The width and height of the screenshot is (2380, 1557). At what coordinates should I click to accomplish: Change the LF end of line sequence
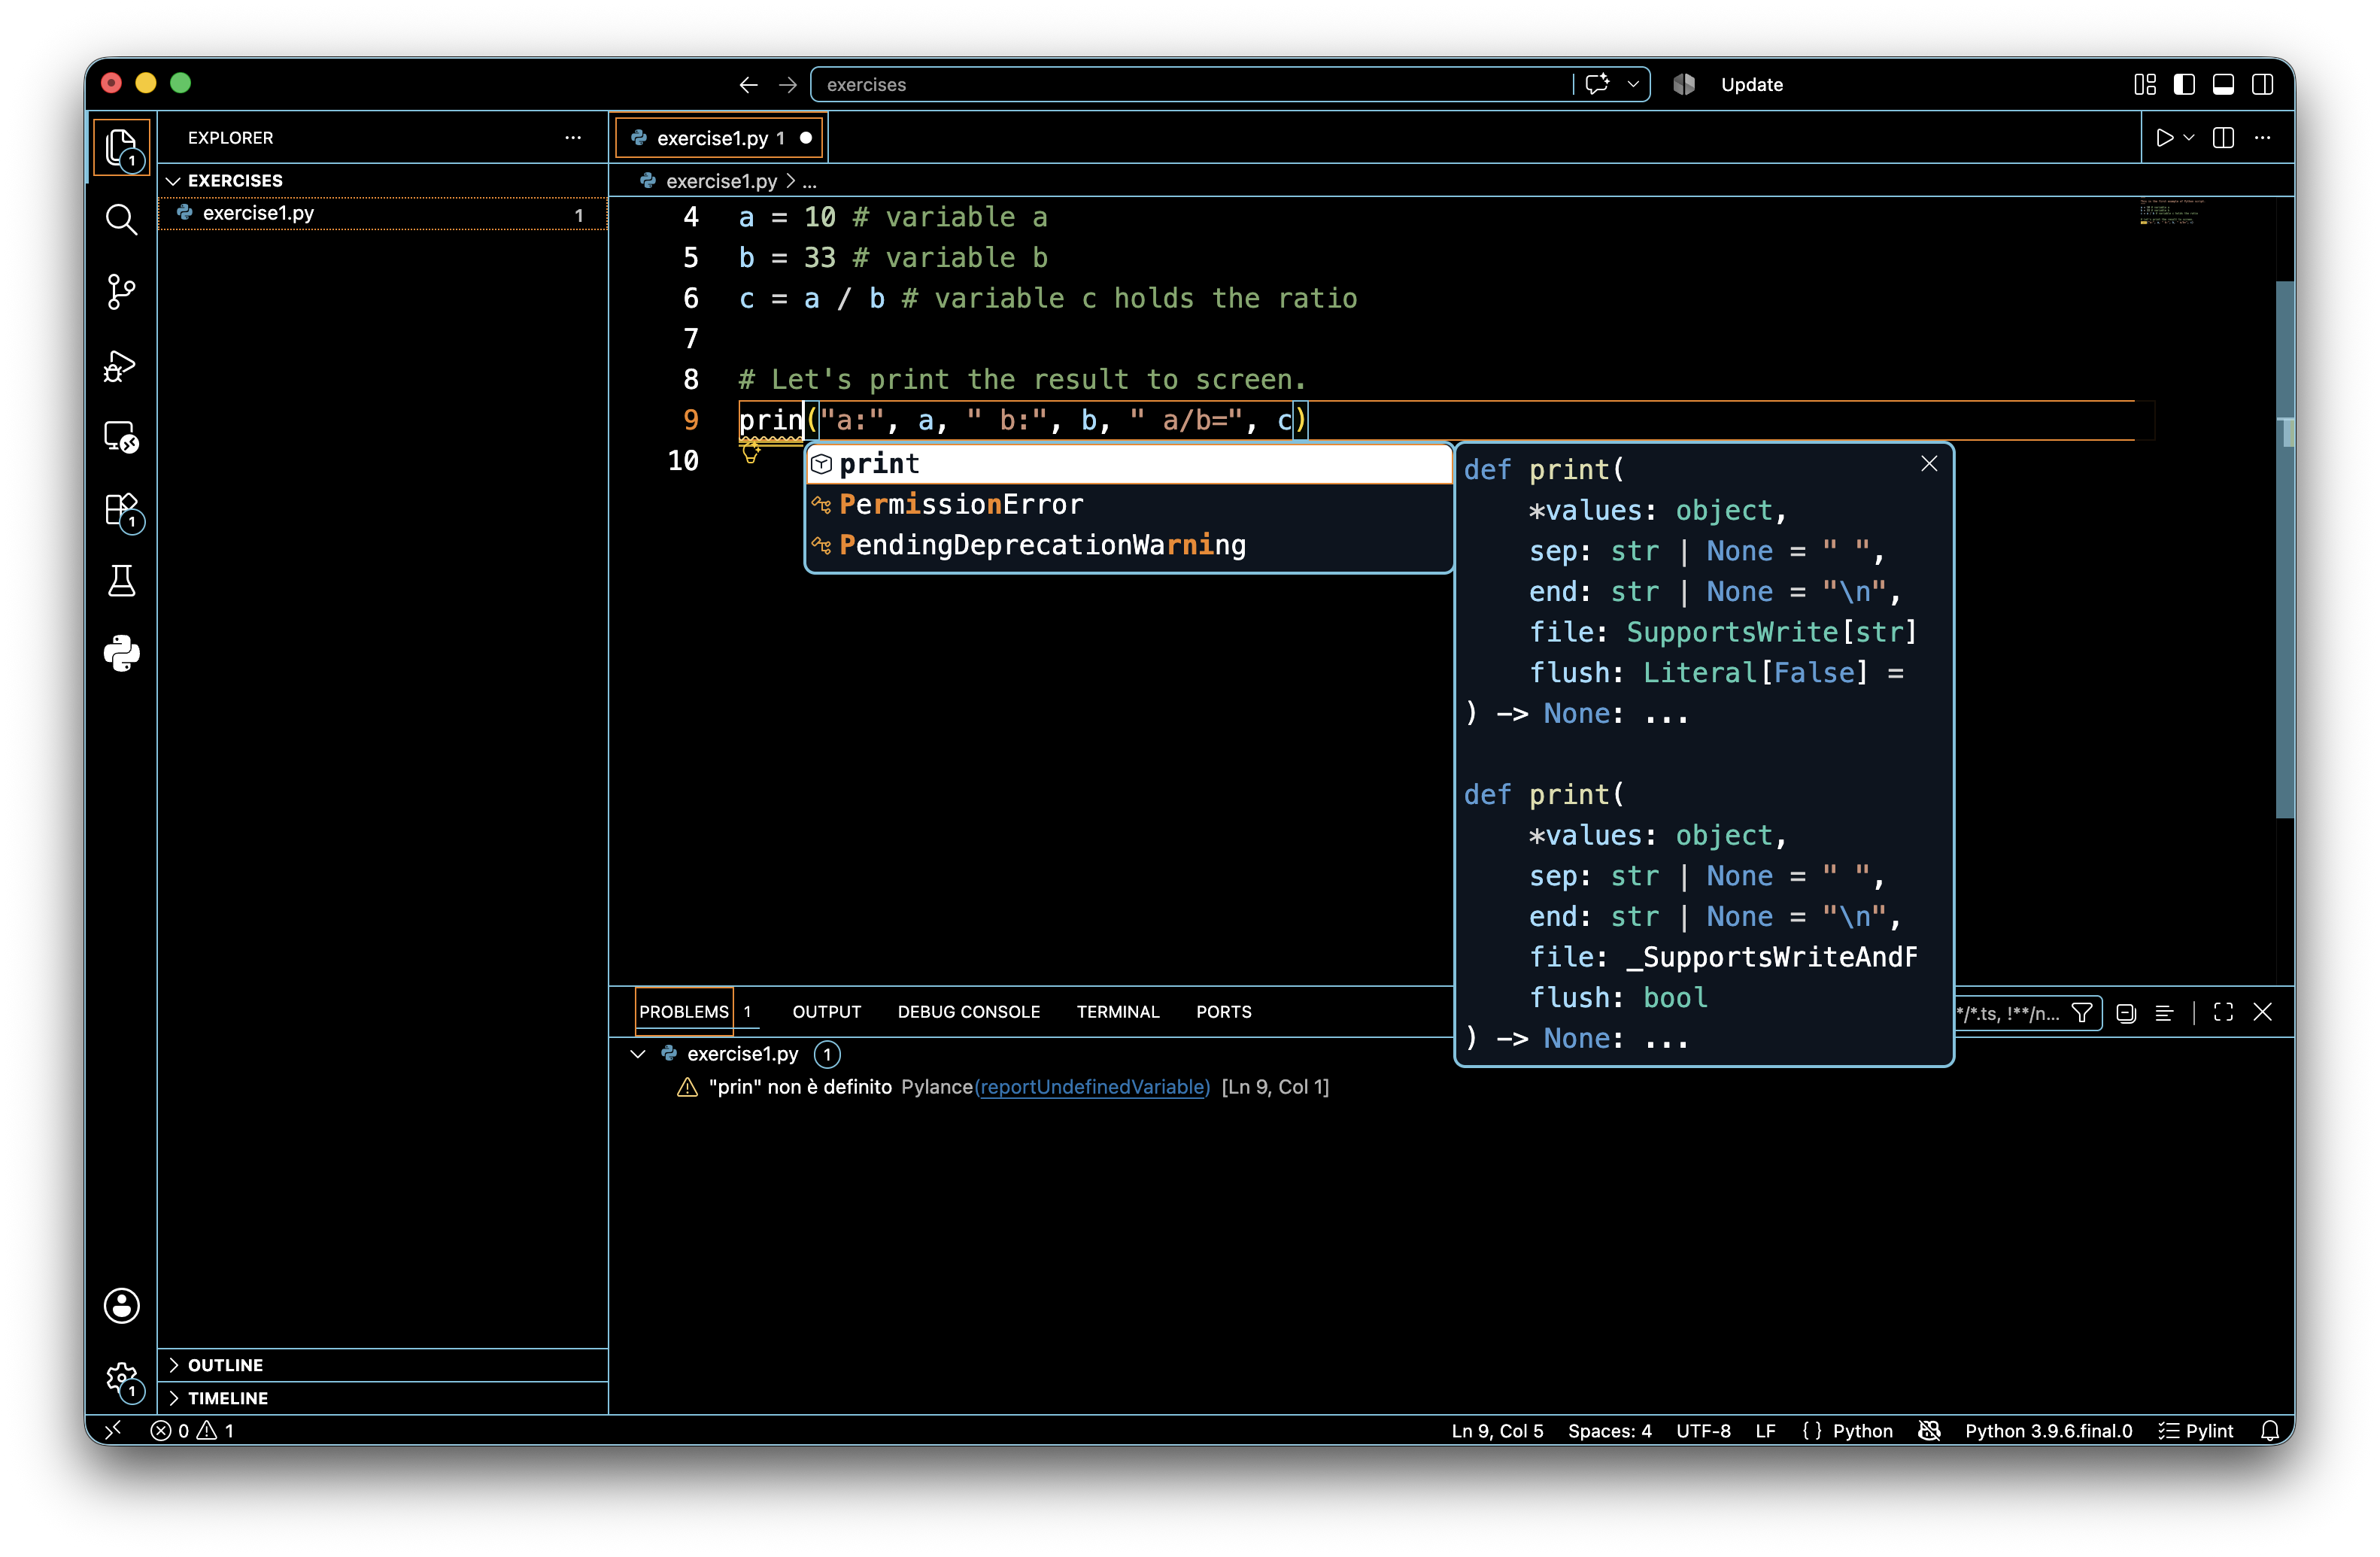[1765, 1431]
